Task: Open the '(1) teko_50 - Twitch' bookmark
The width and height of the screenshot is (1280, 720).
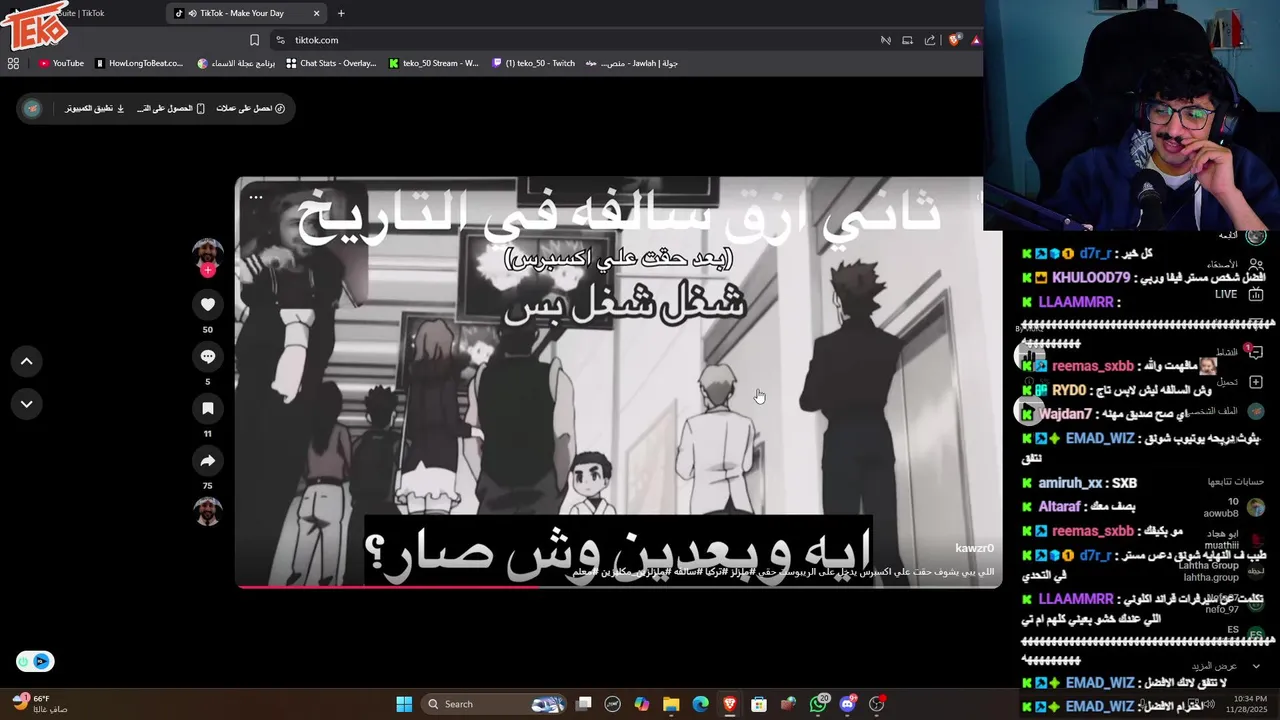Action: [533, 63]
